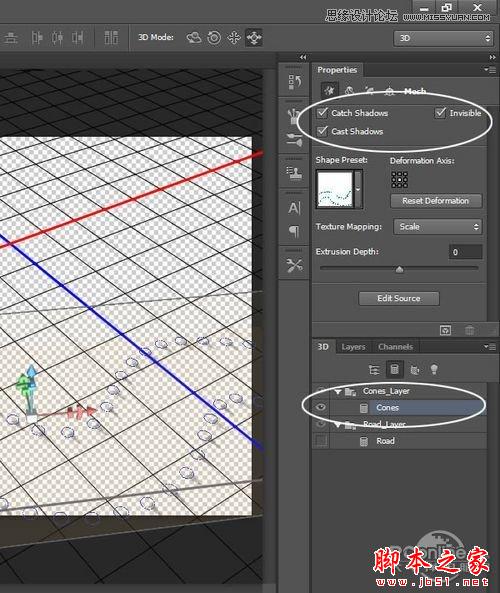Click Distribute right edges icon in options bar

point(78,38)
